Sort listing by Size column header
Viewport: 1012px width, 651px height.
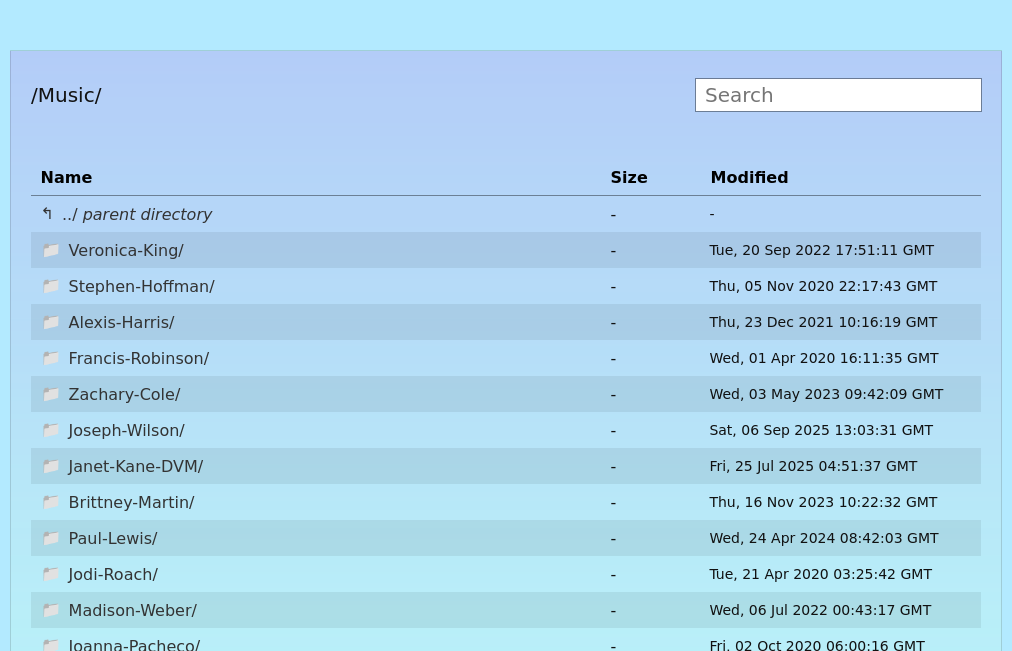click(x=628, y=177)
